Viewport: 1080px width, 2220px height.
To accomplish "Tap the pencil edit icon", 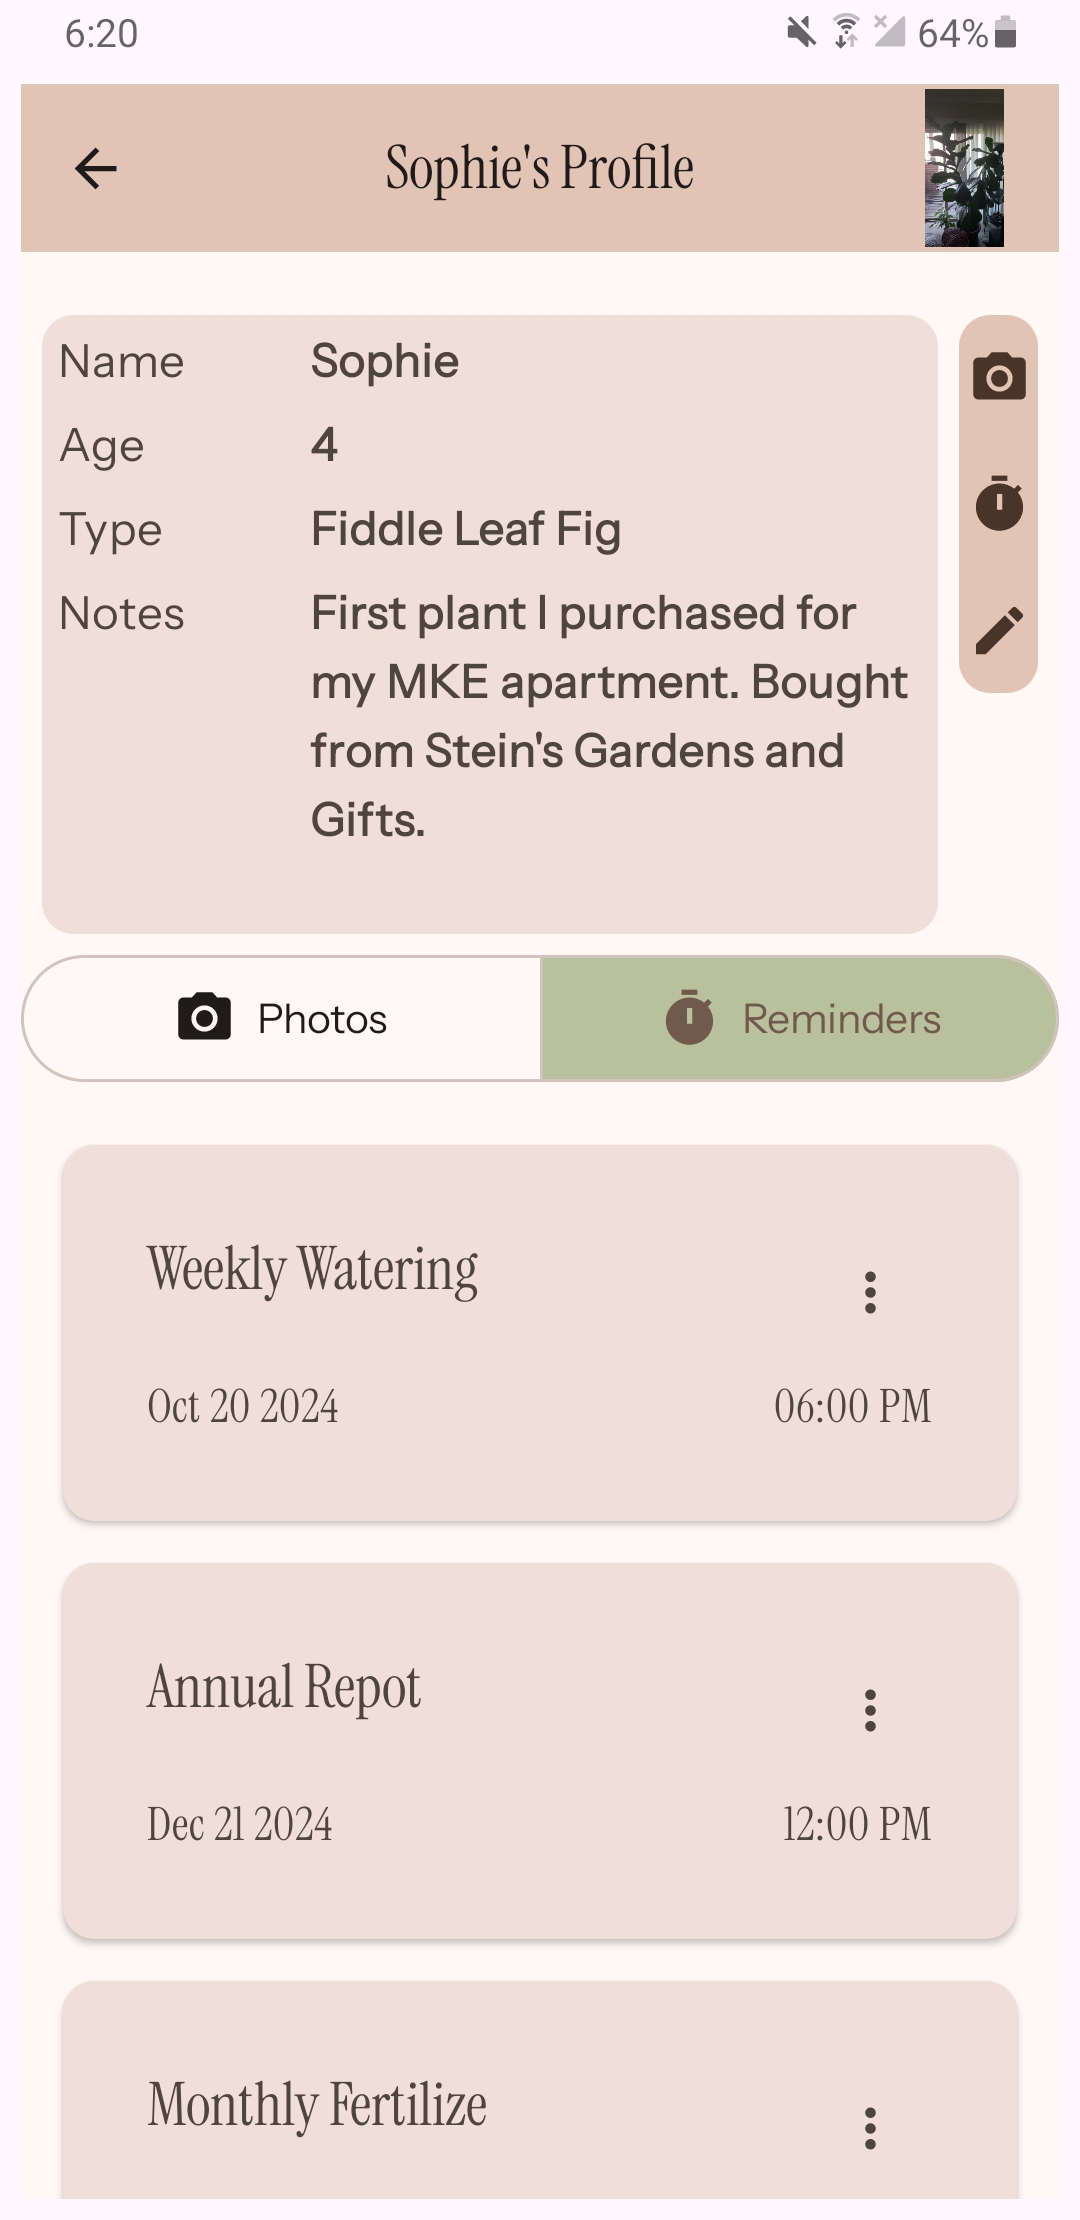I will 999,630.
